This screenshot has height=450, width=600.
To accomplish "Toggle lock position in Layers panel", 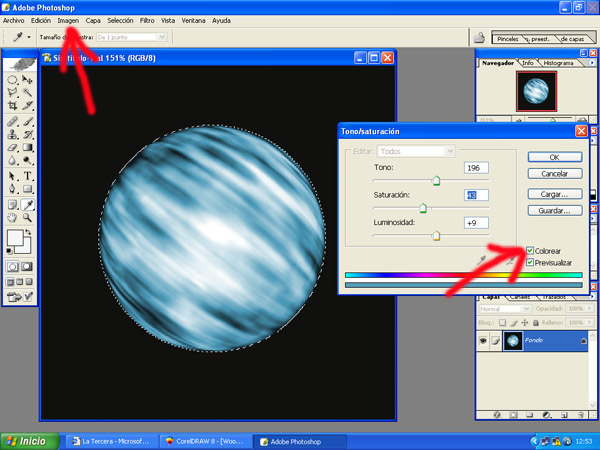I will click(x=525, y=323).
